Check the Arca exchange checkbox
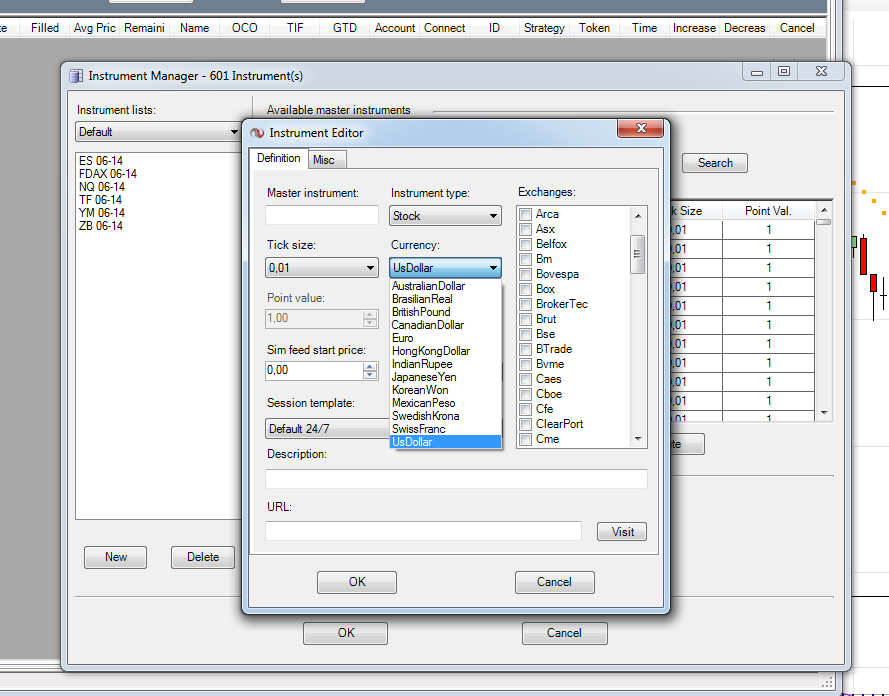 pos(526,214)
